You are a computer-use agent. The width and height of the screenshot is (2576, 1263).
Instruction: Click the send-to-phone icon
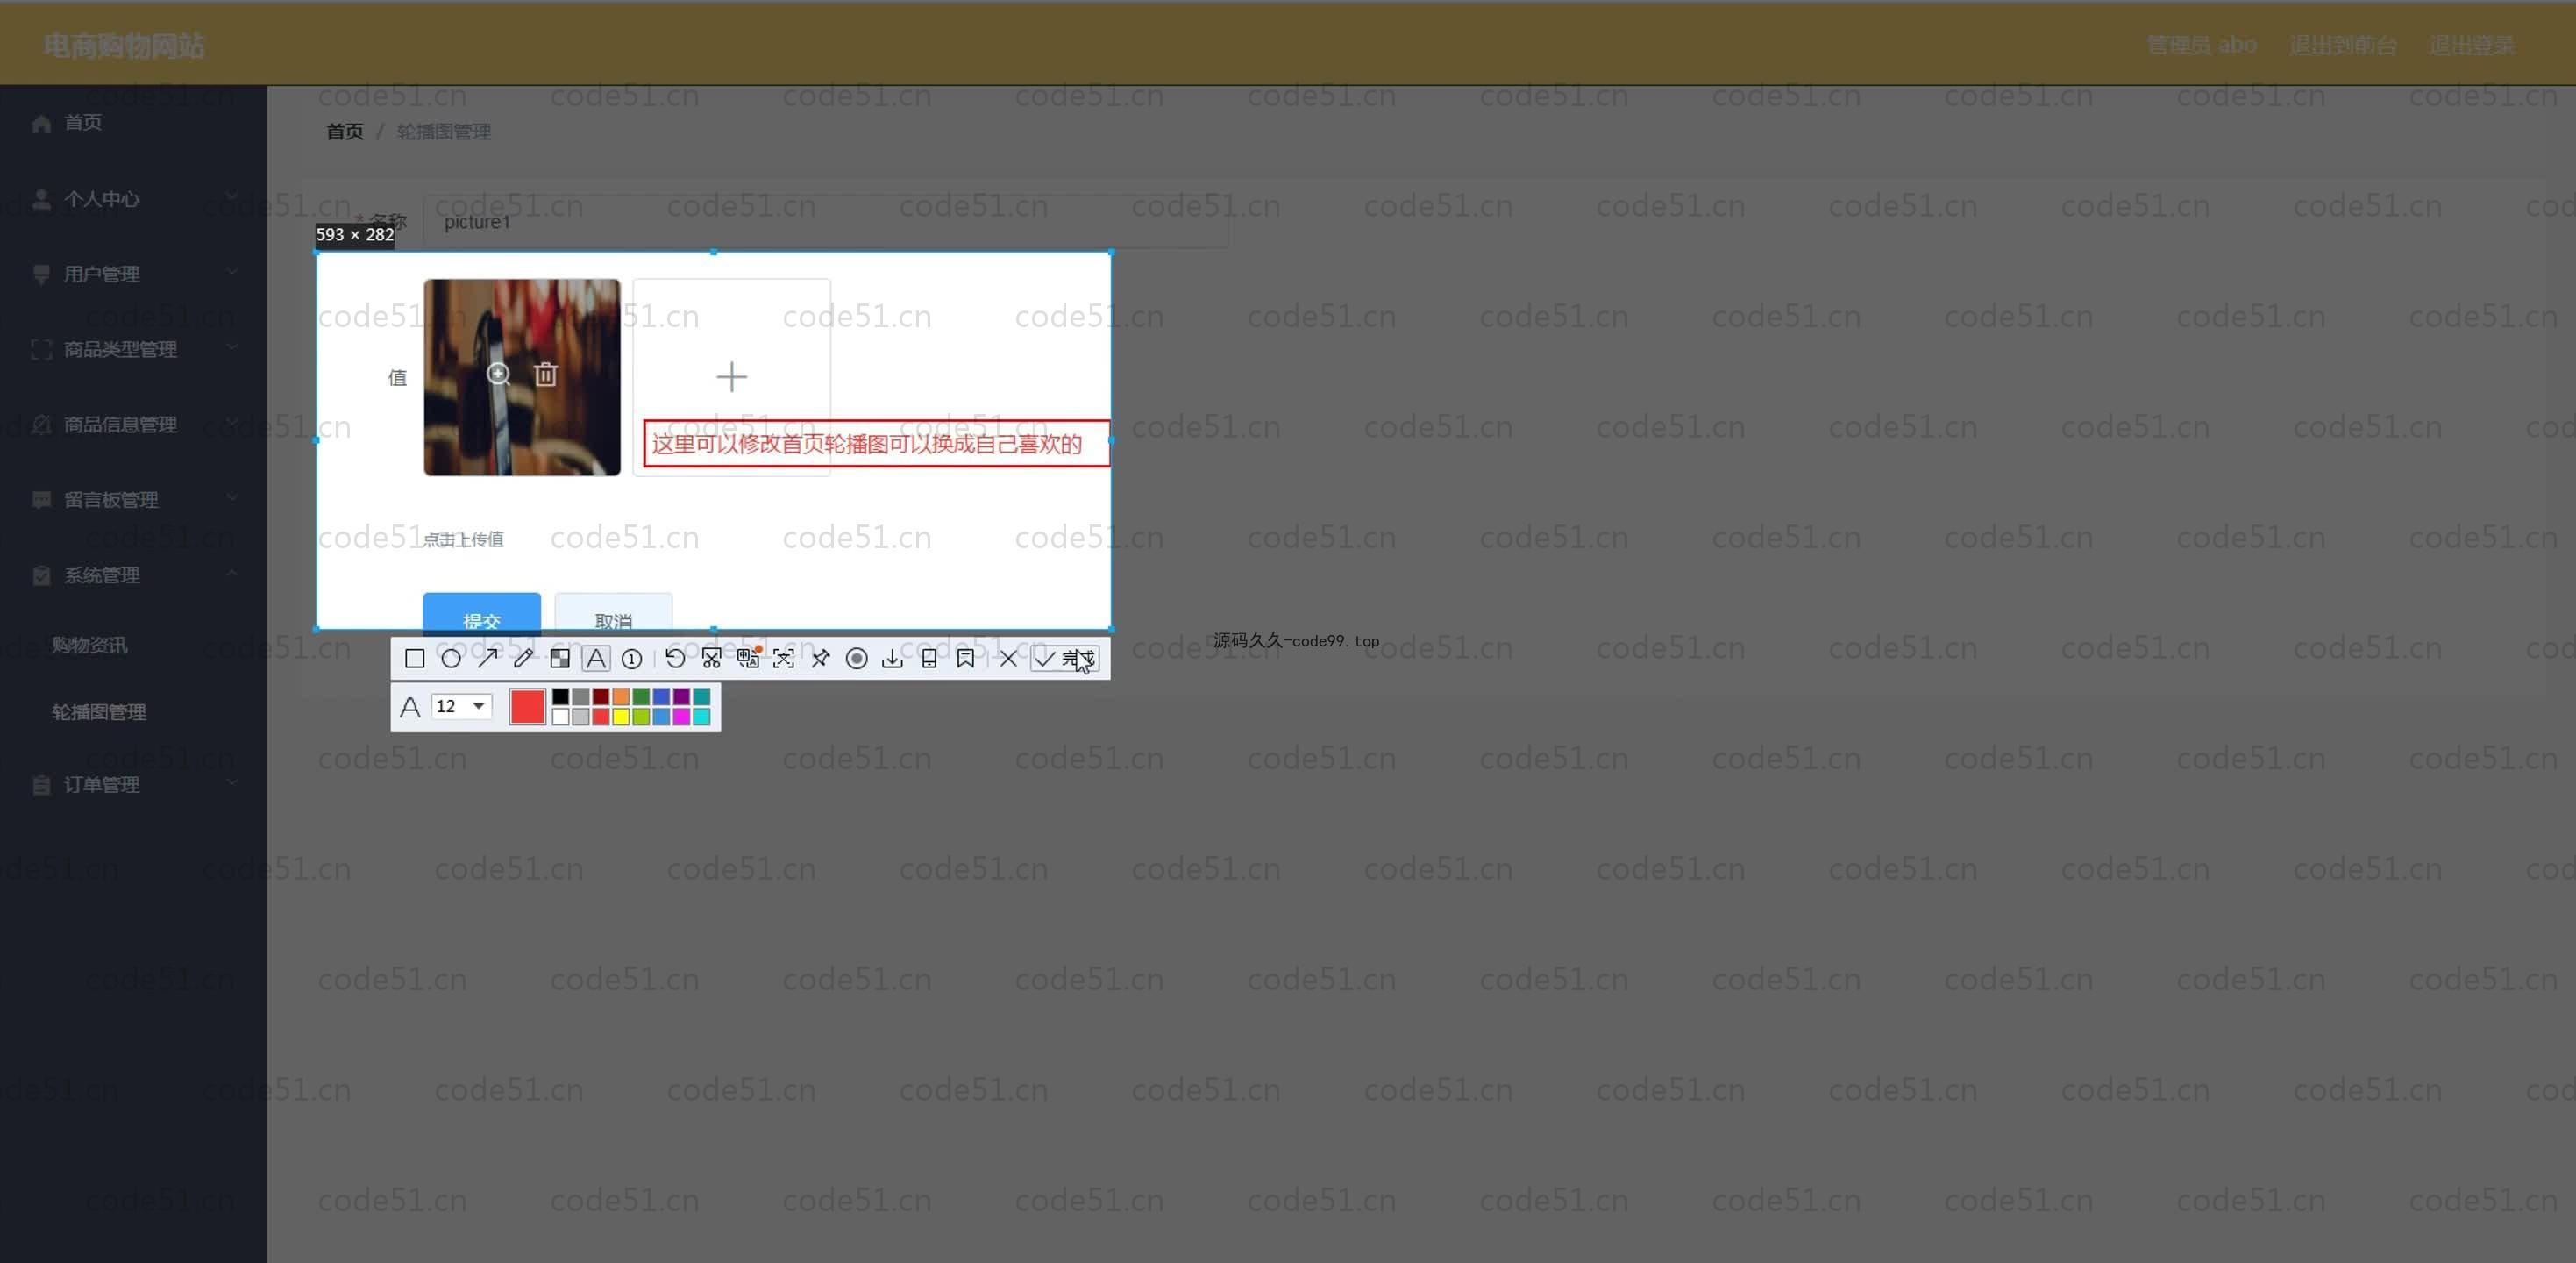[929, 658]
